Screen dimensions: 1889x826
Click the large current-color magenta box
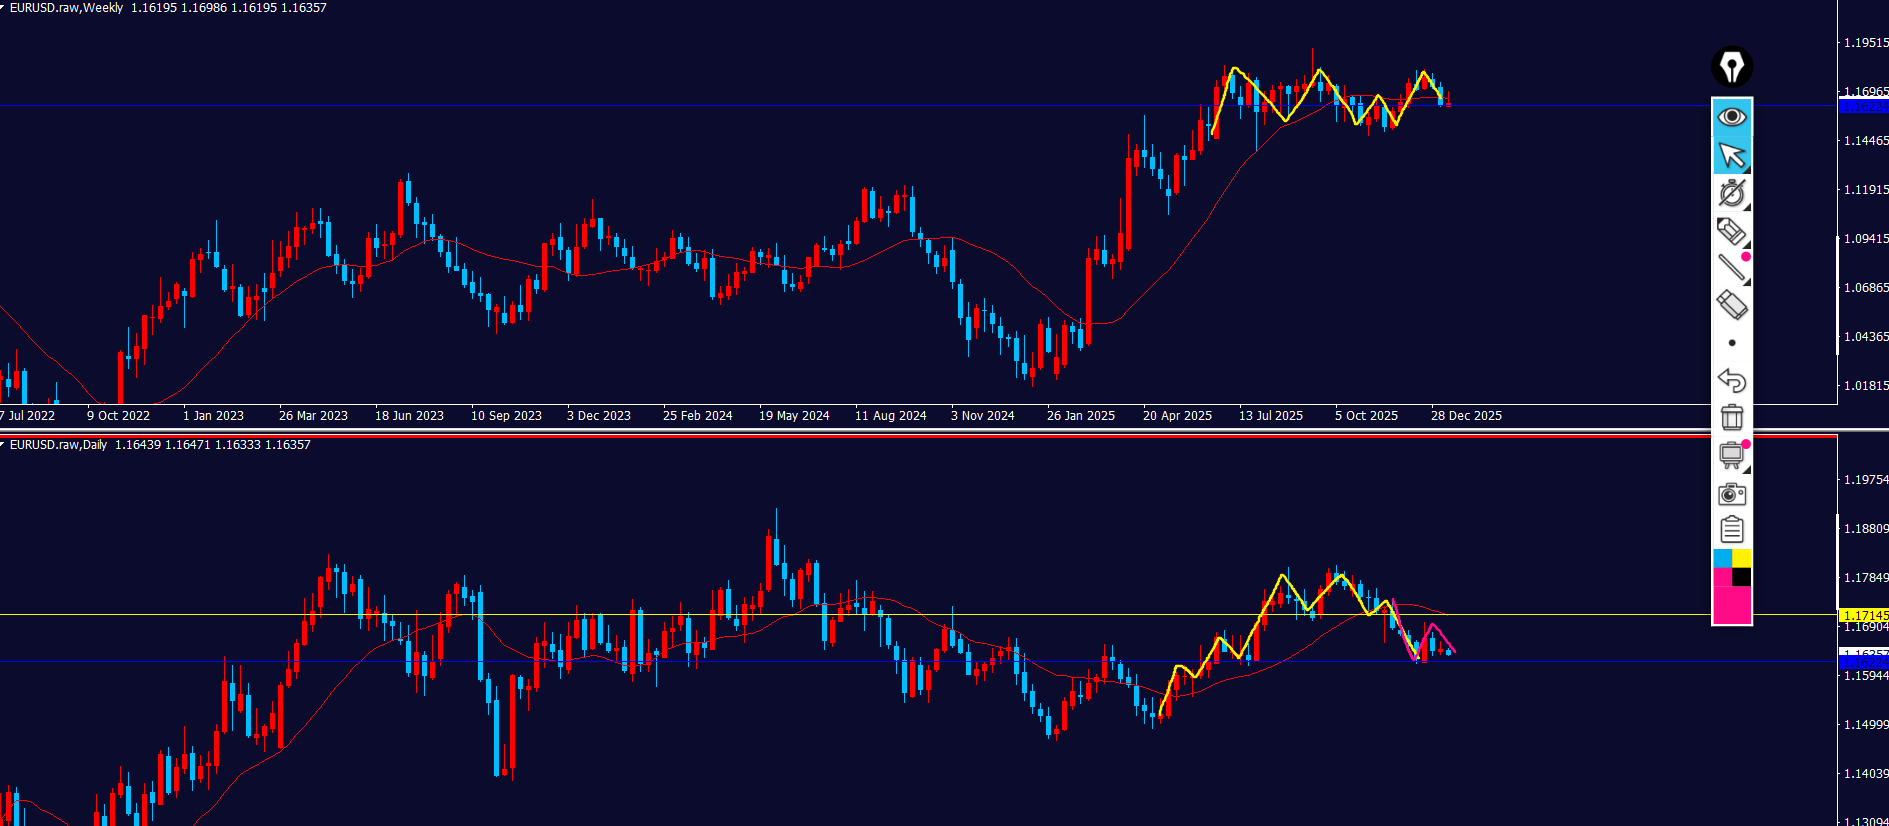(x=1731, y=605)
